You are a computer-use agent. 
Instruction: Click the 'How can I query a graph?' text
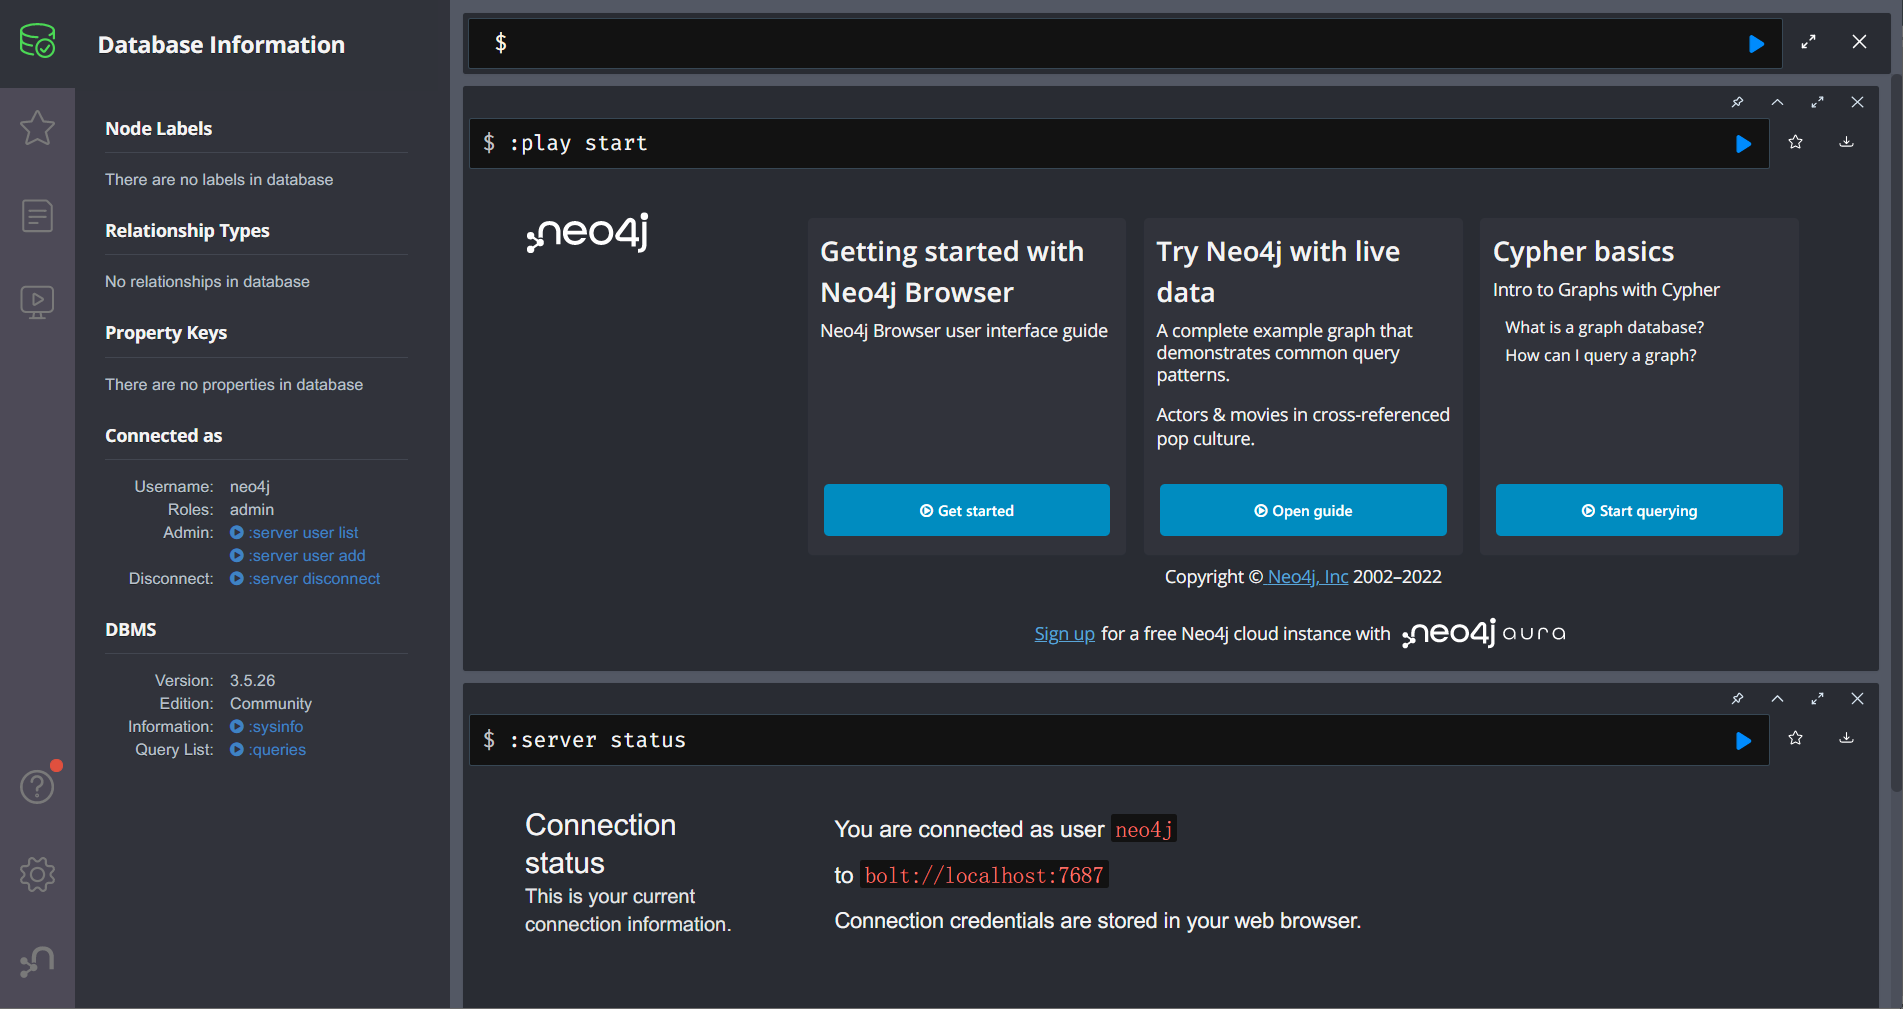(x=1600, y=356)
